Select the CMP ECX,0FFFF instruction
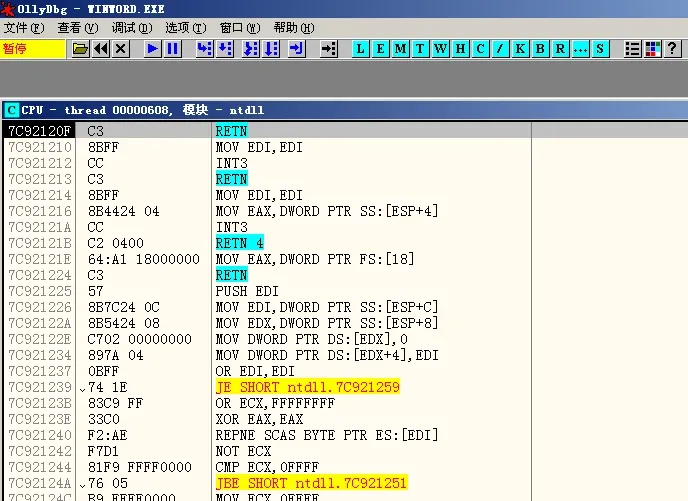The height and width of the screenshot is (501, 688). pos(267,467)
